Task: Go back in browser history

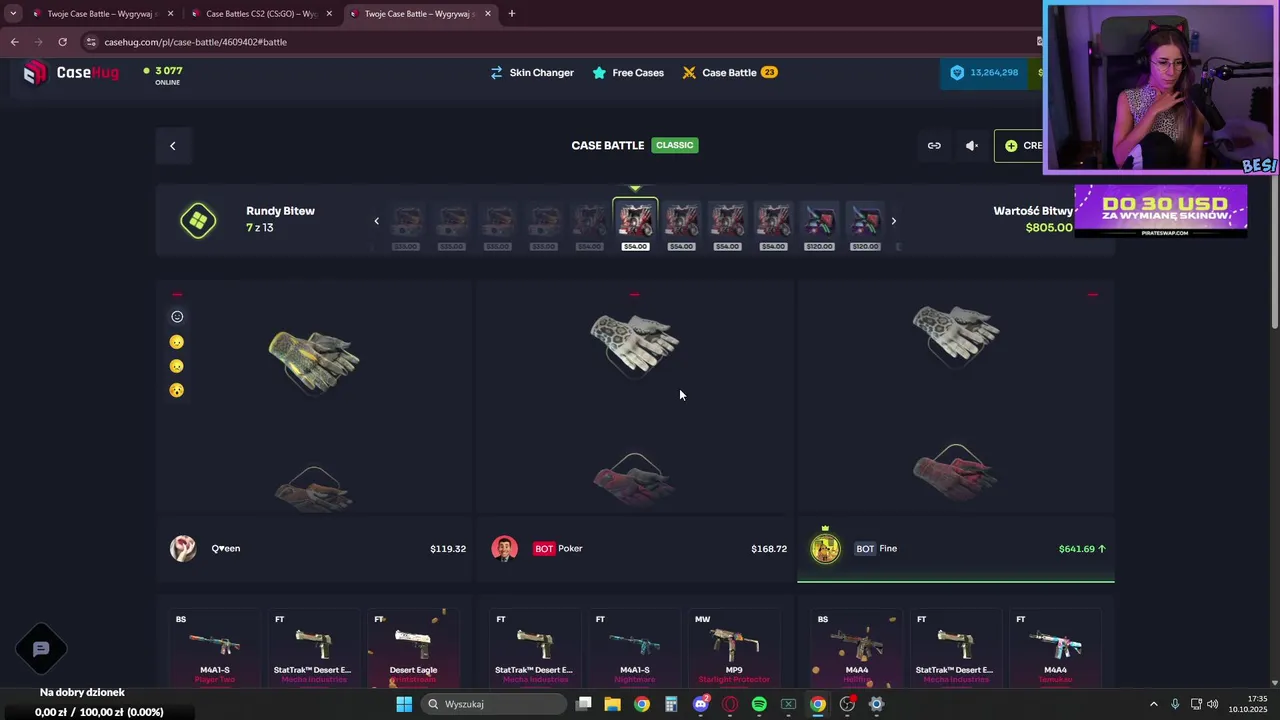Action: point(14,42)
